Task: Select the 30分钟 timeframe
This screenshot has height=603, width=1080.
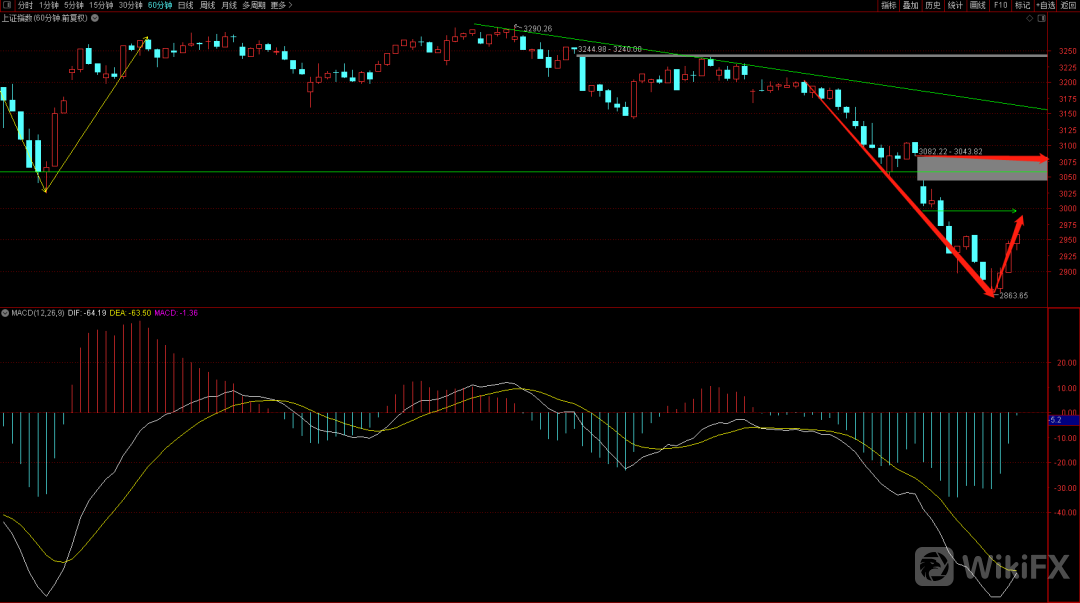Action: [131, 5]
